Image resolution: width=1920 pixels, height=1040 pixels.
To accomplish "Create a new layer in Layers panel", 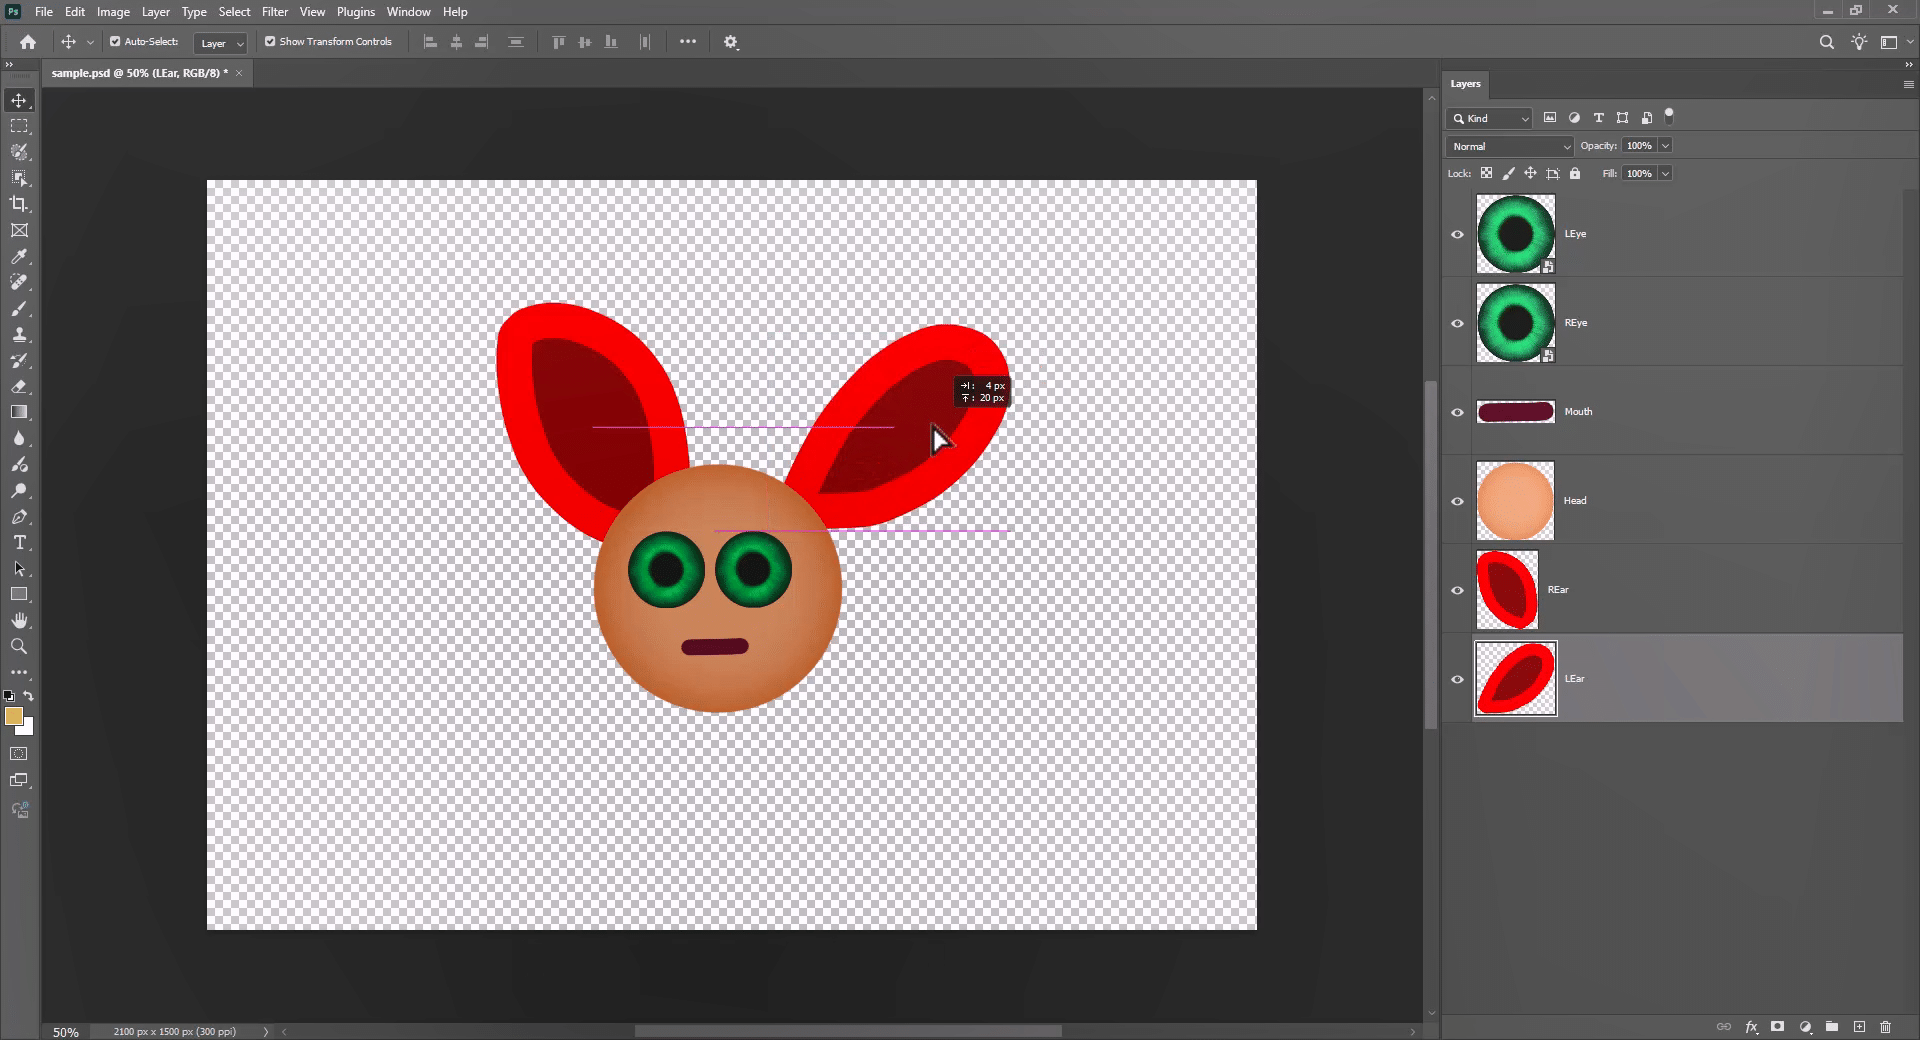I will tap(1859, 1026).
